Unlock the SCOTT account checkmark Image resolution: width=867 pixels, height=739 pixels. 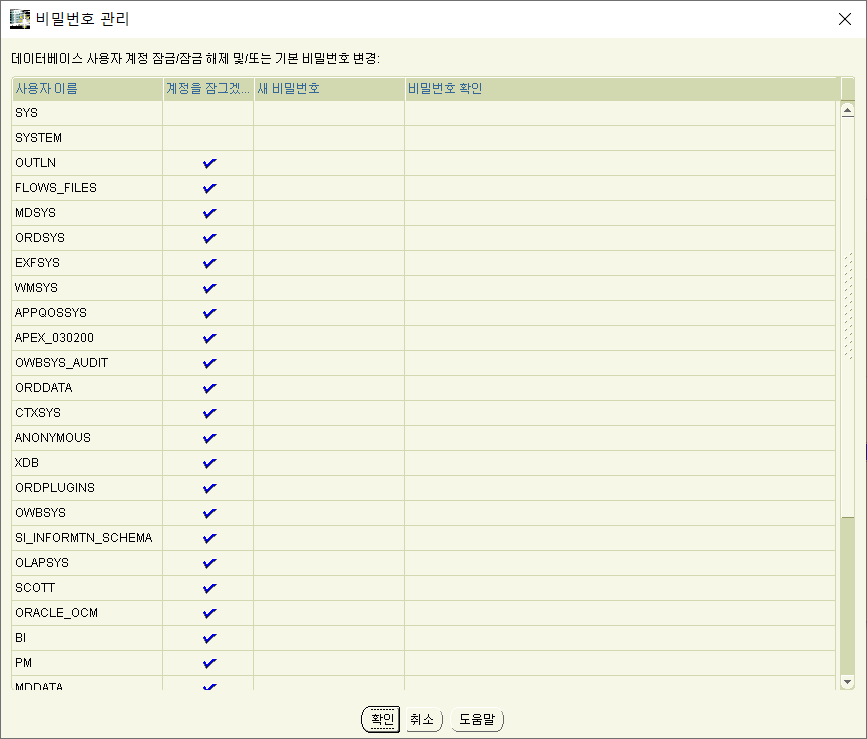[209, 588]
